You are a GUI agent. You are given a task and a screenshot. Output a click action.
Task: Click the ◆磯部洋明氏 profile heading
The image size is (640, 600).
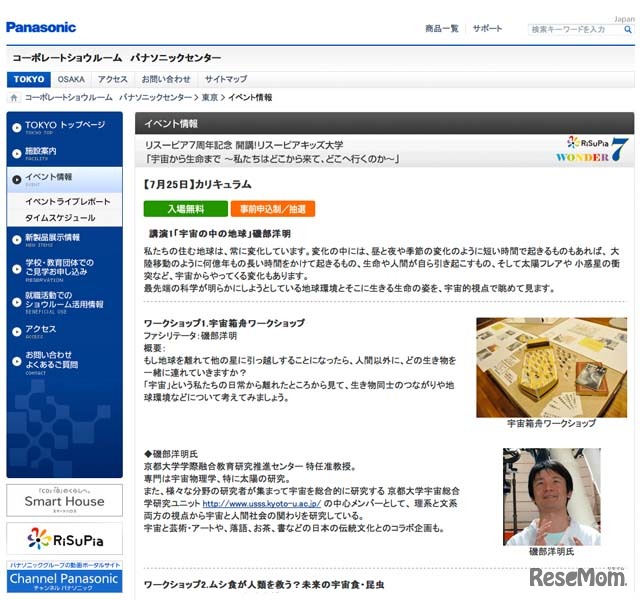tap(171, 454)
